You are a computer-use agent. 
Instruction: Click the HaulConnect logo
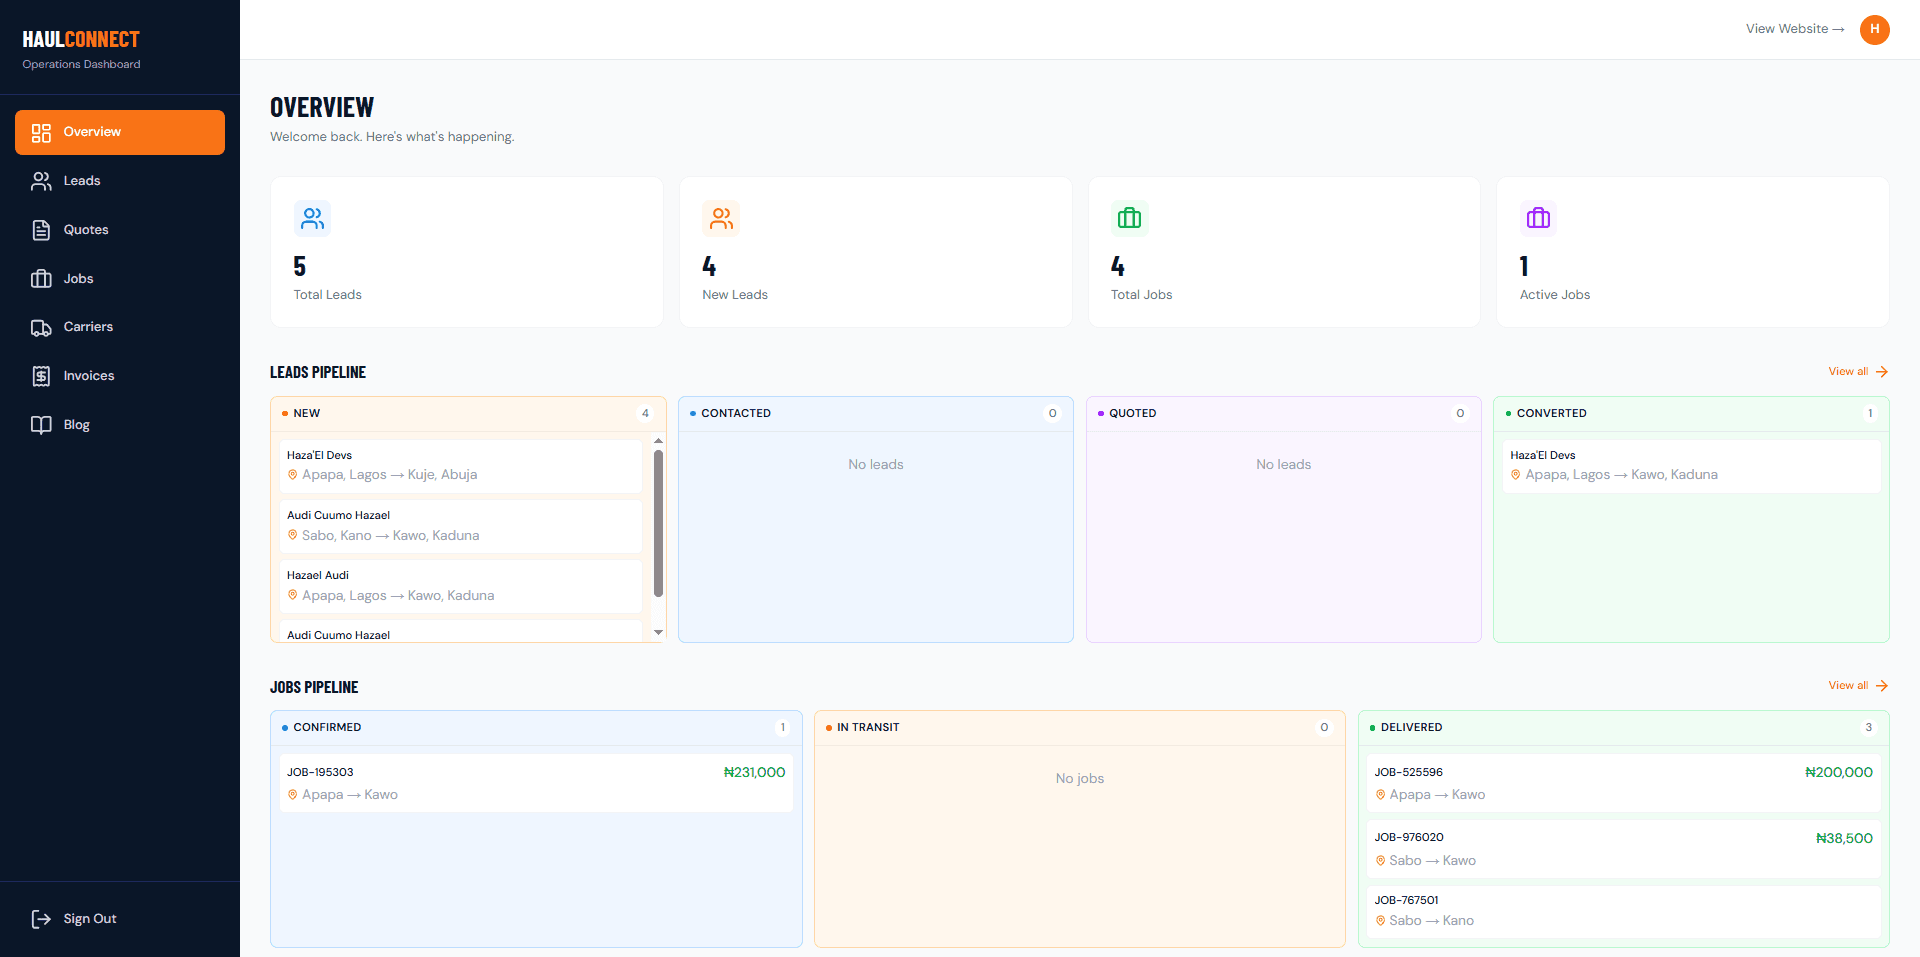tap(81, 40)
